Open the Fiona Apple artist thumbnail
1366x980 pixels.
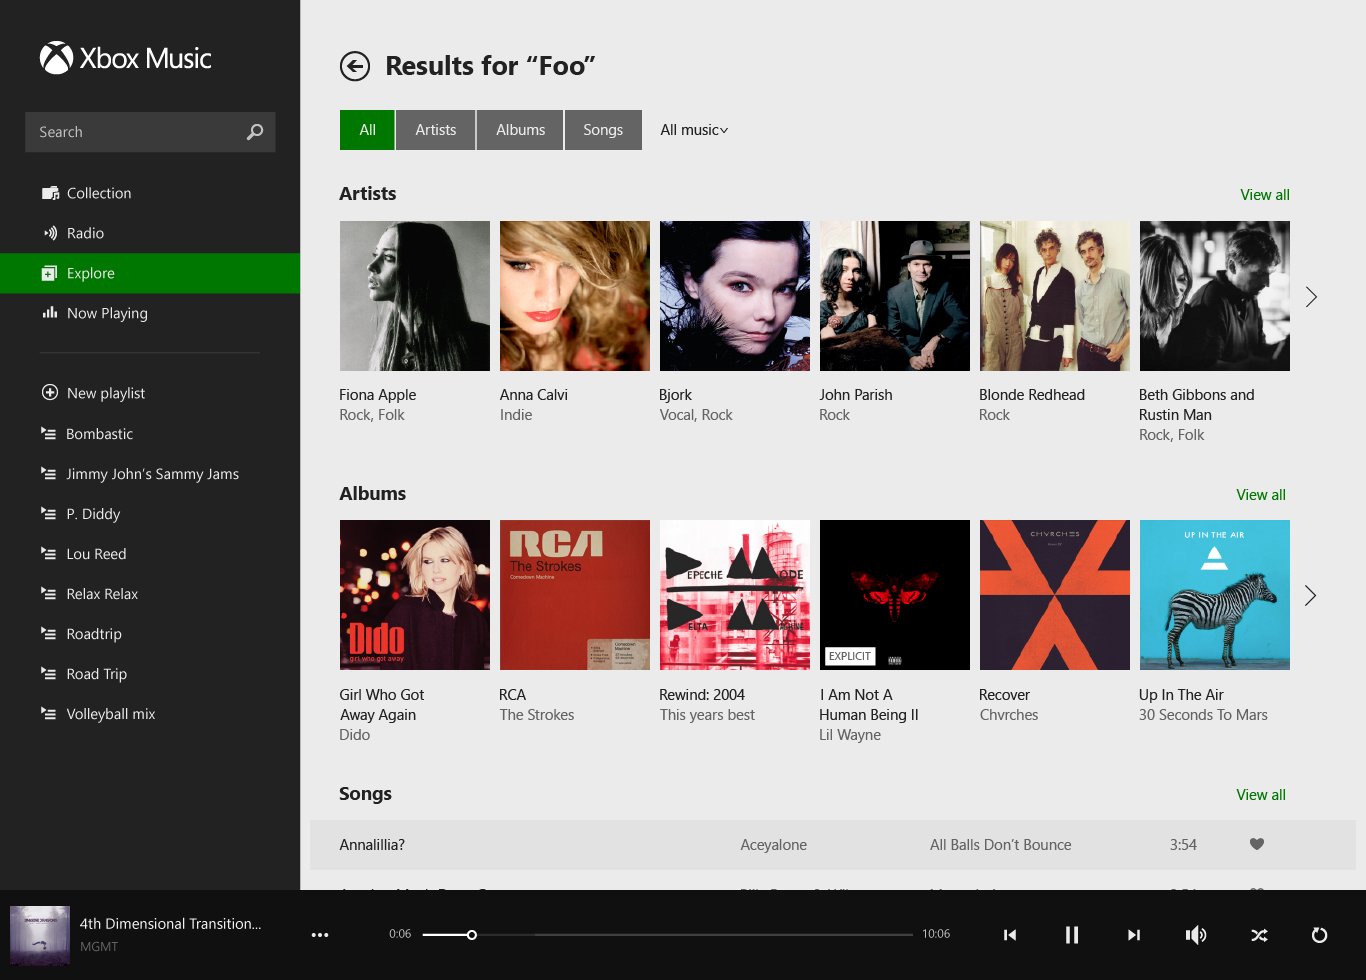(415, 296)
